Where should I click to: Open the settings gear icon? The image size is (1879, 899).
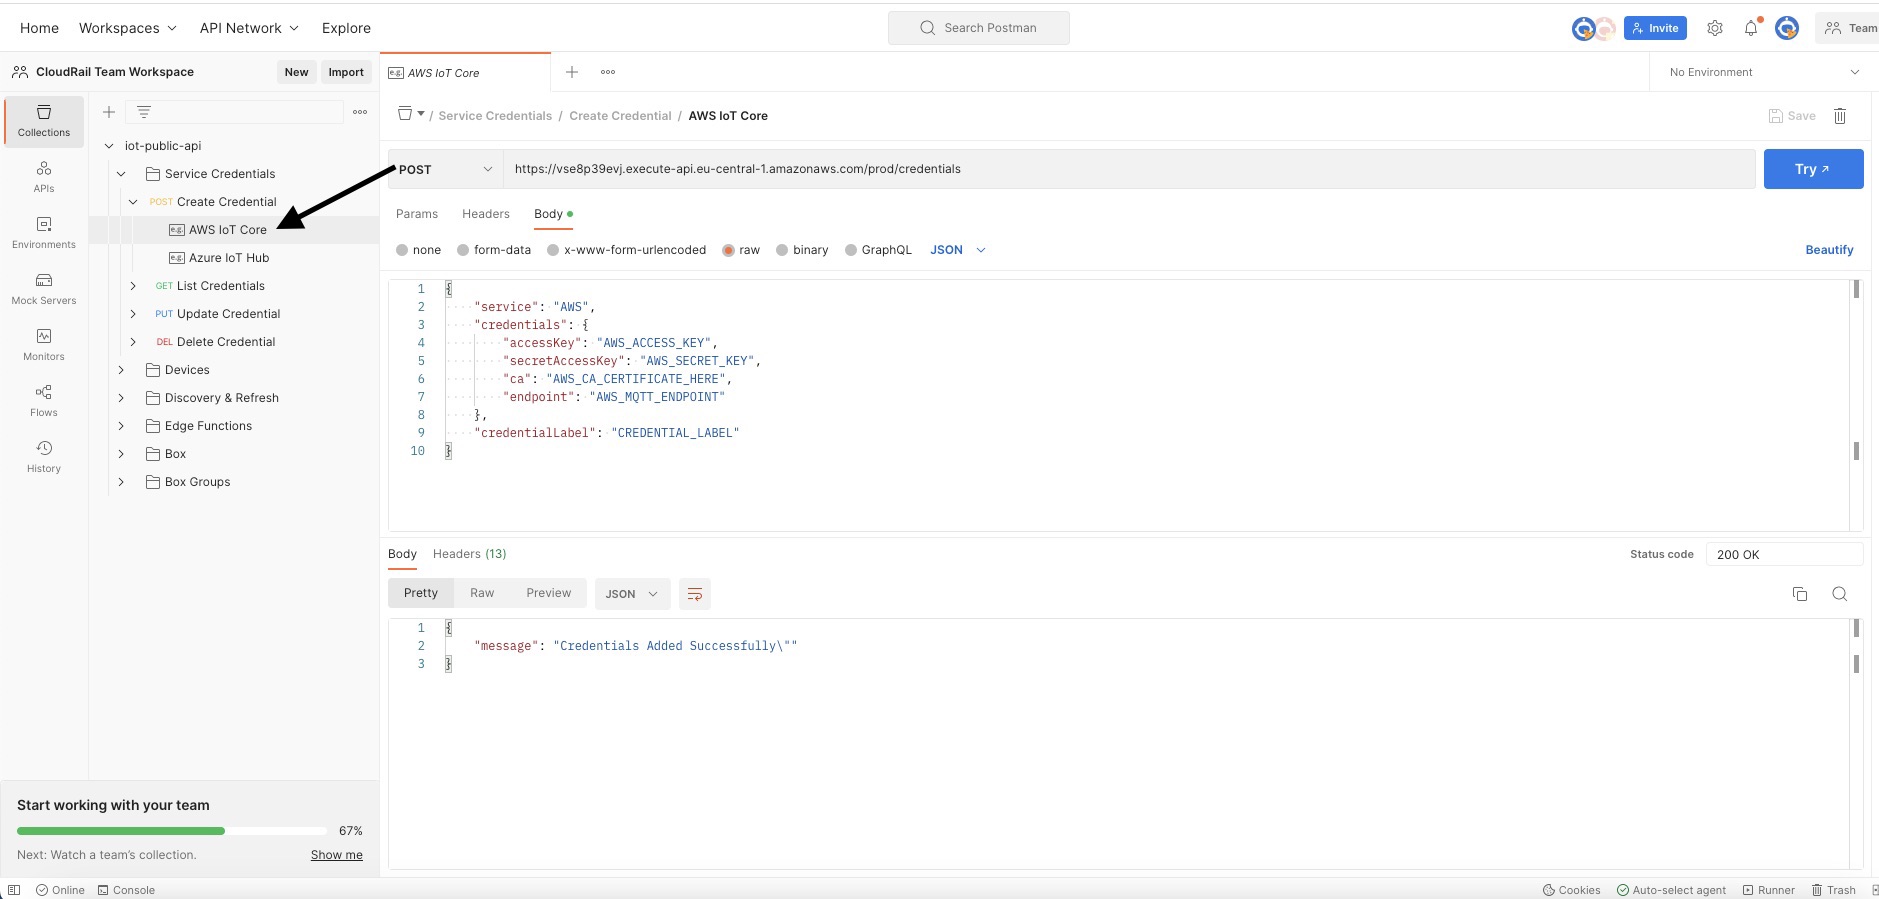coord(1715,28)
